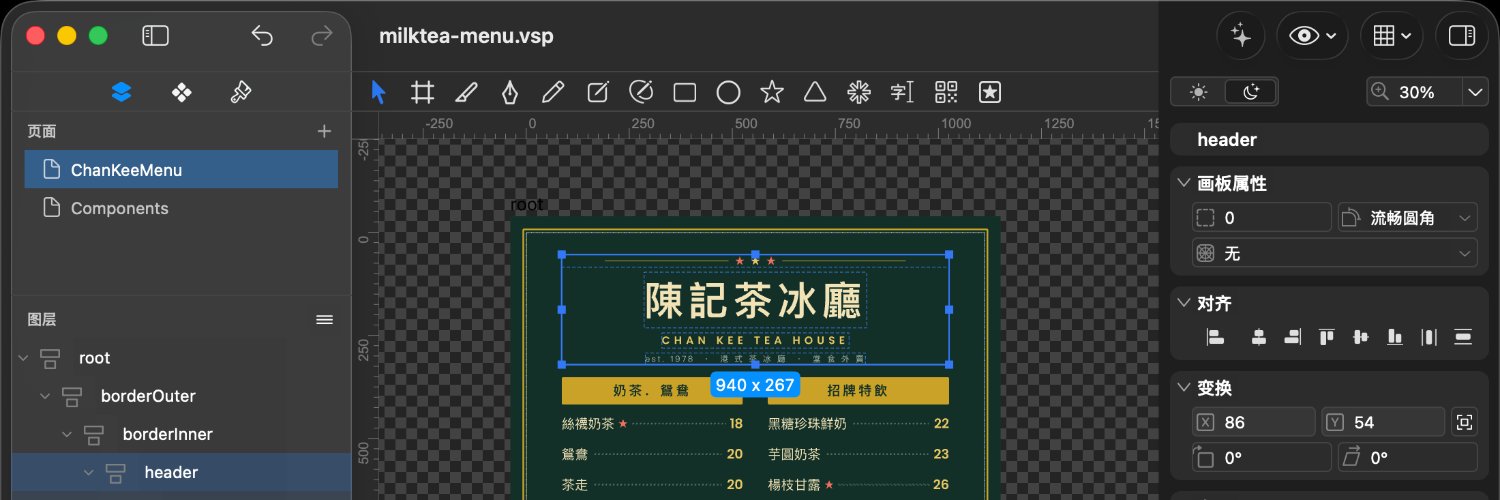The image size is (1500, 500).
Task: Select the arrow selection tool
Action: point(378,92)
